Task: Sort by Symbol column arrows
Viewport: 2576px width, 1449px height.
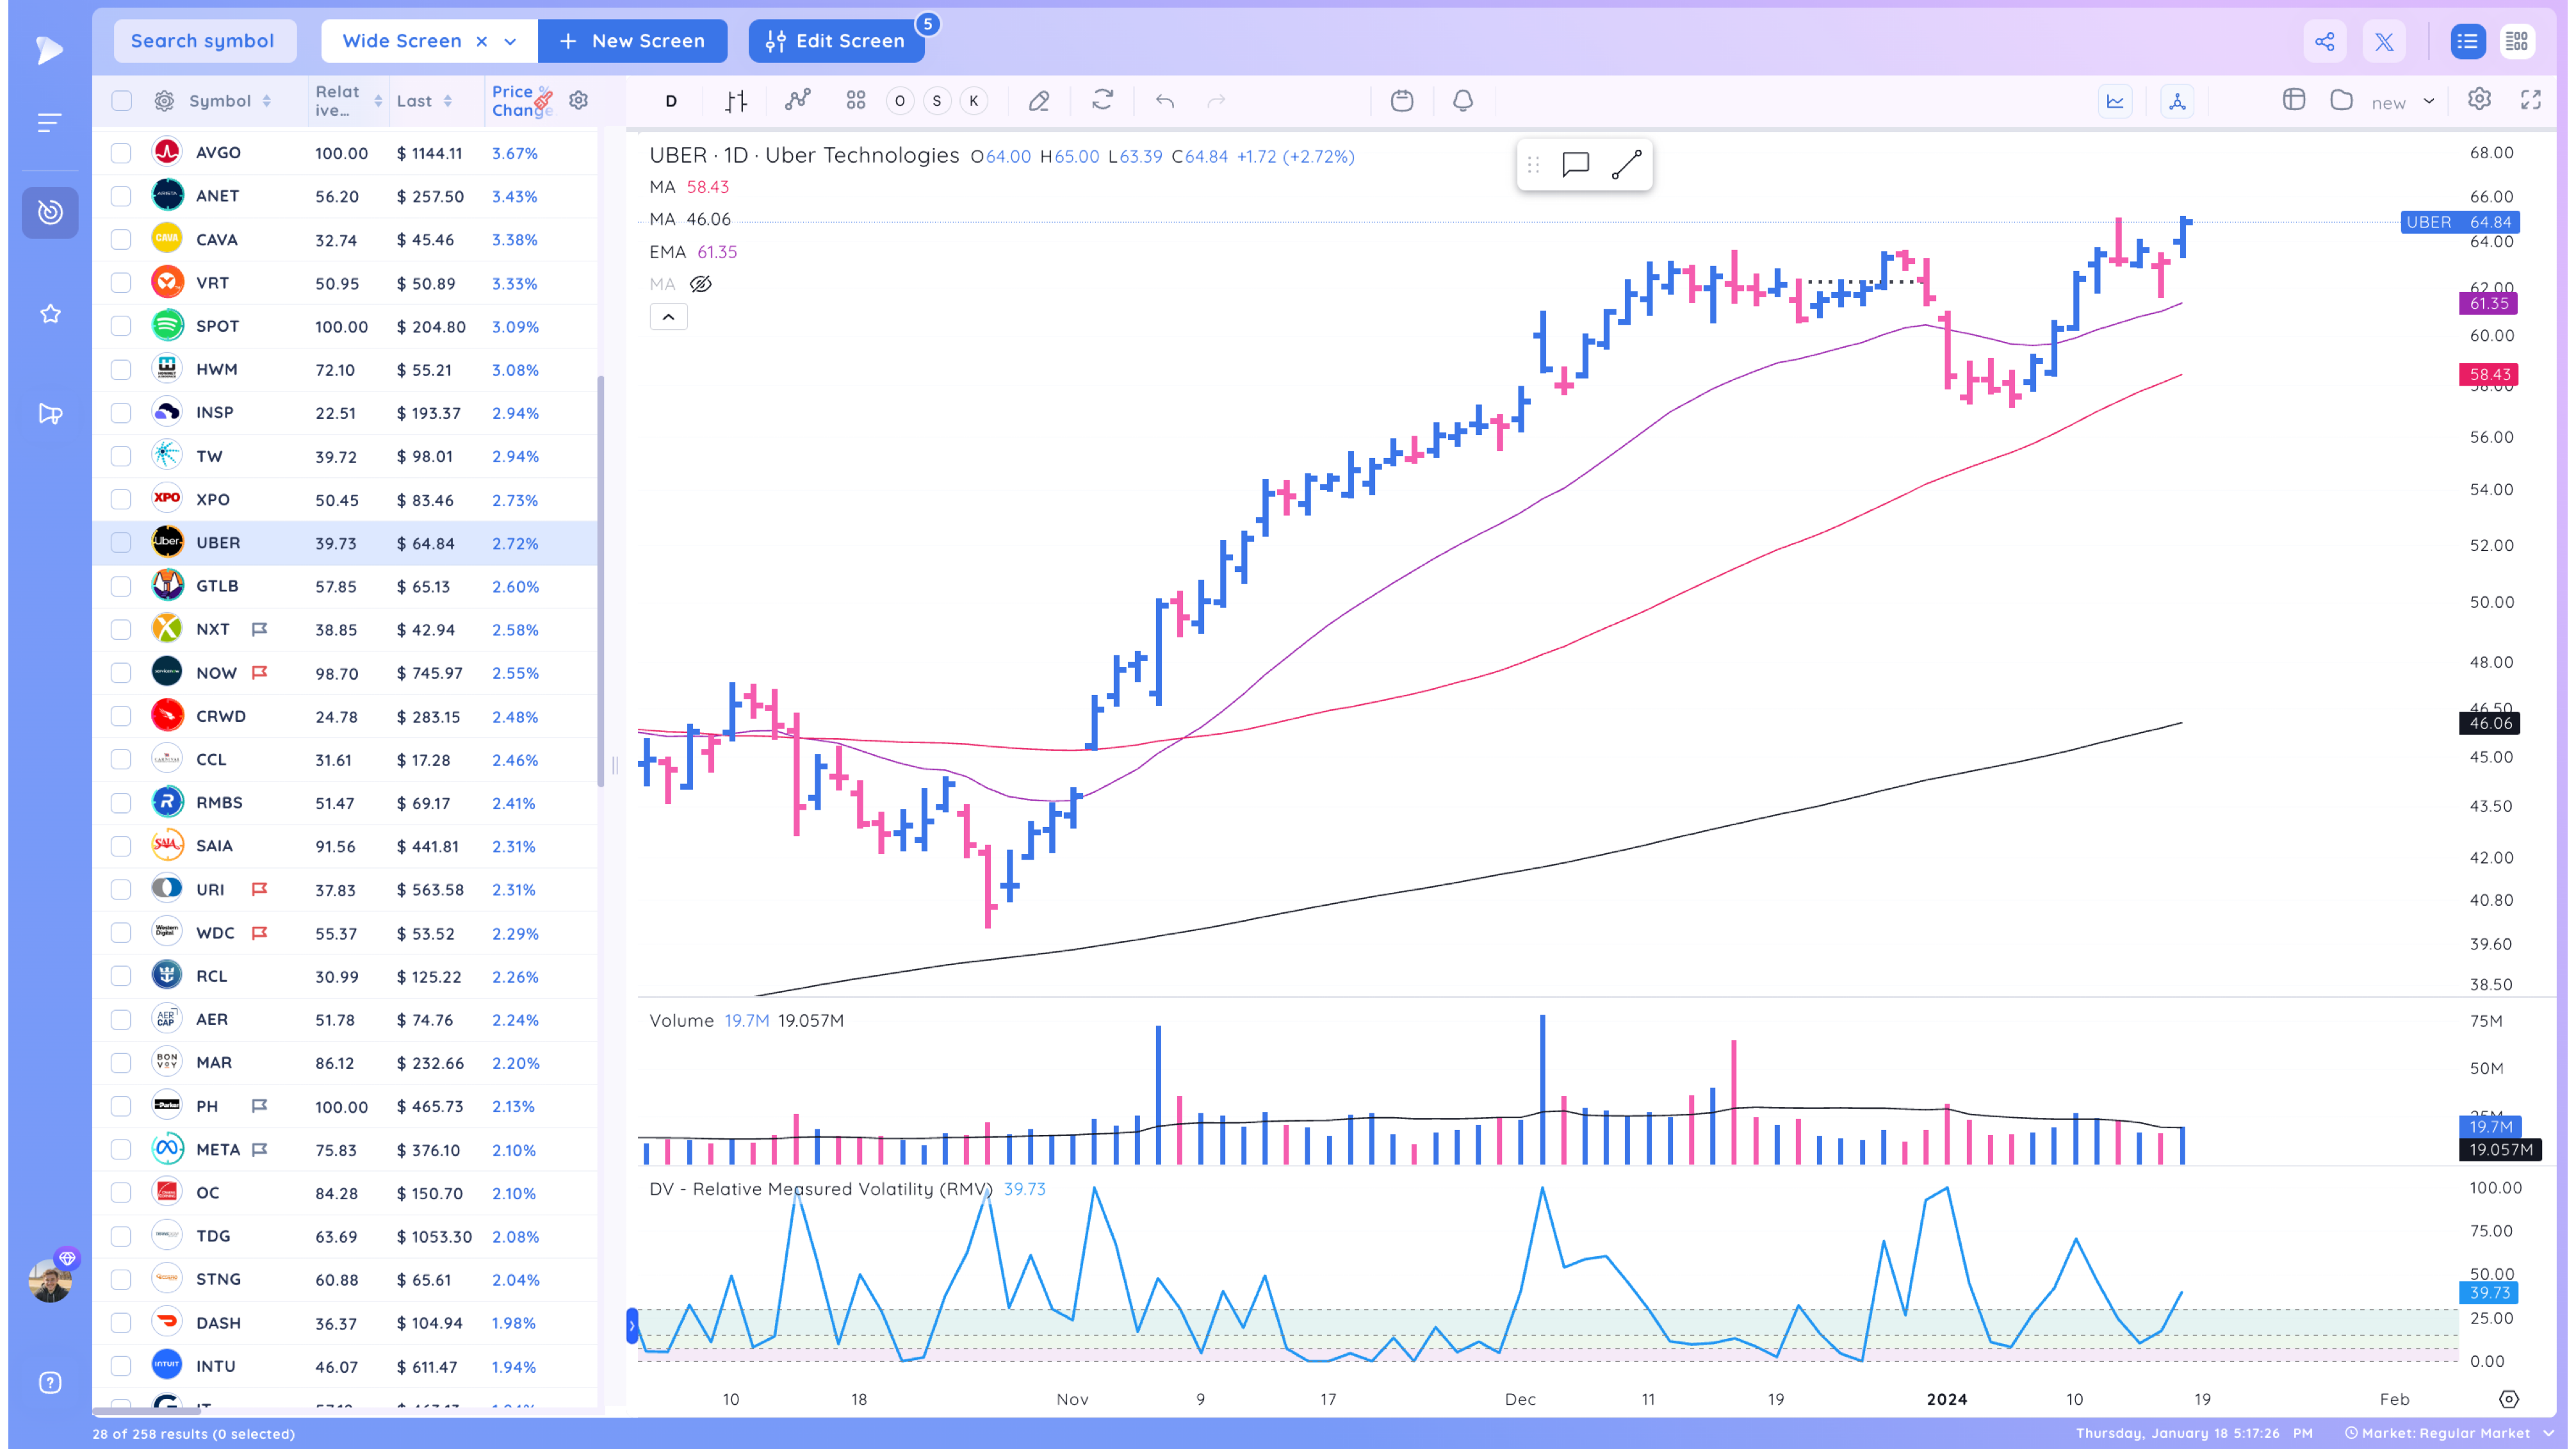Action: click(x=267, y=101)
